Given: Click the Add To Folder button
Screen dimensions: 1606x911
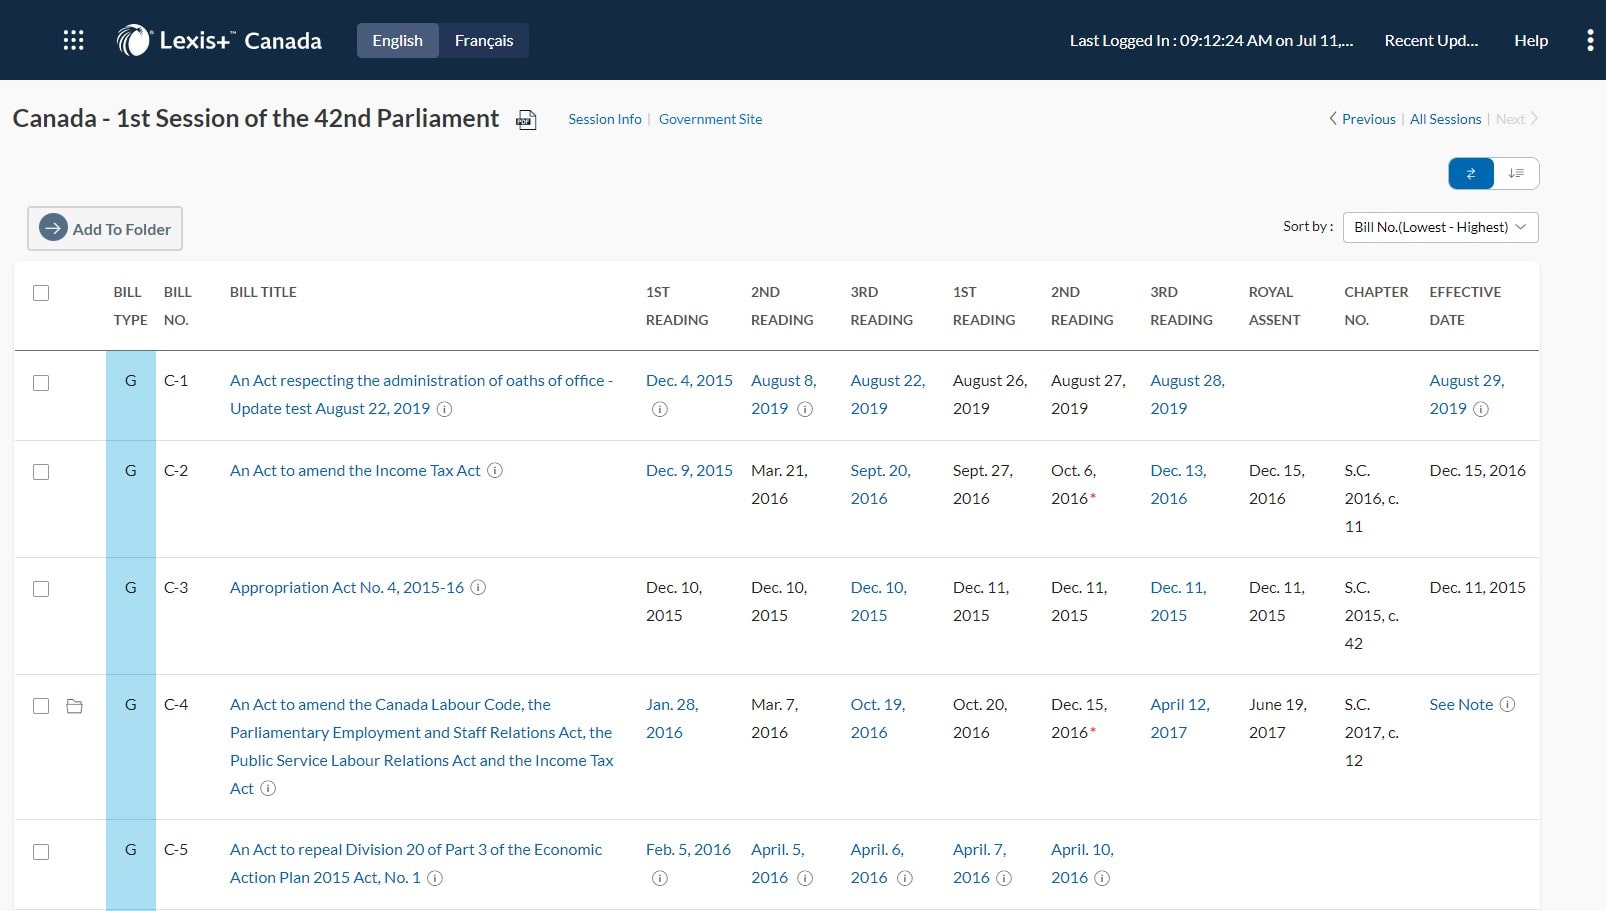Looking at the screenshot, I should (105, 229).
